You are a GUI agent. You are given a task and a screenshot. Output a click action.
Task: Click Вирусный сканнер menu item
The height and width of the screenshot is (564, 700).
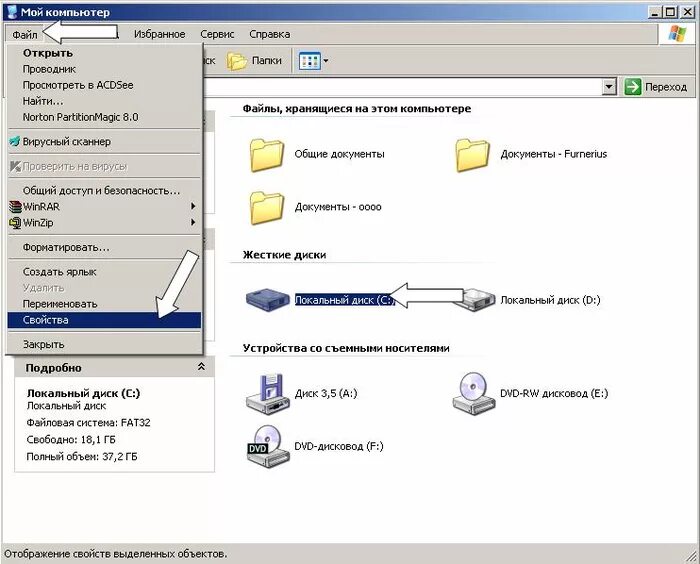104,142
